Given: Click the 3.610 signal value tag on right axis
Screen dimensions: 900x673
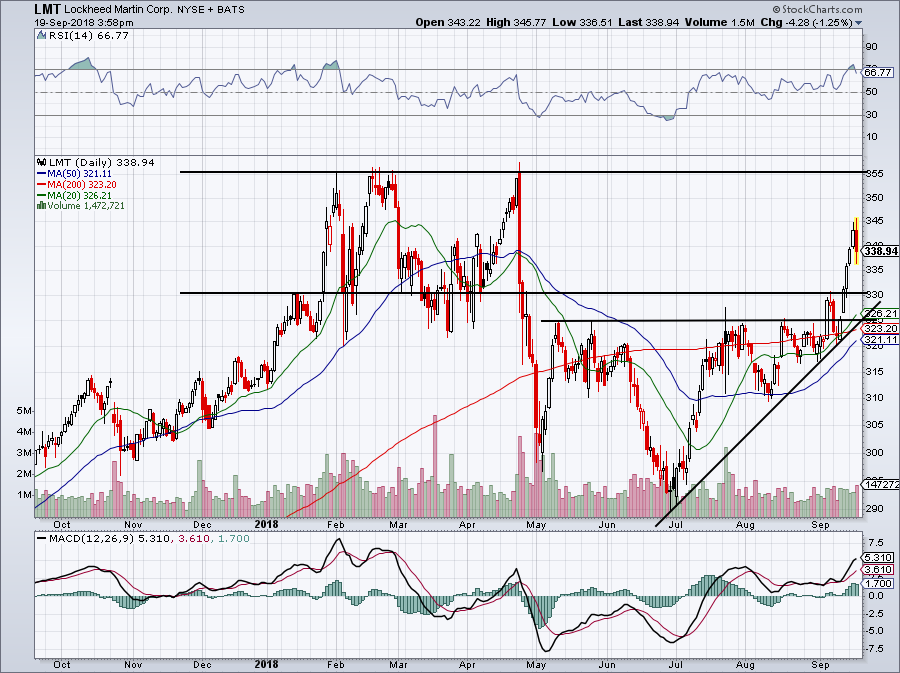Looking at the screenshot, I should click(878, 570).
